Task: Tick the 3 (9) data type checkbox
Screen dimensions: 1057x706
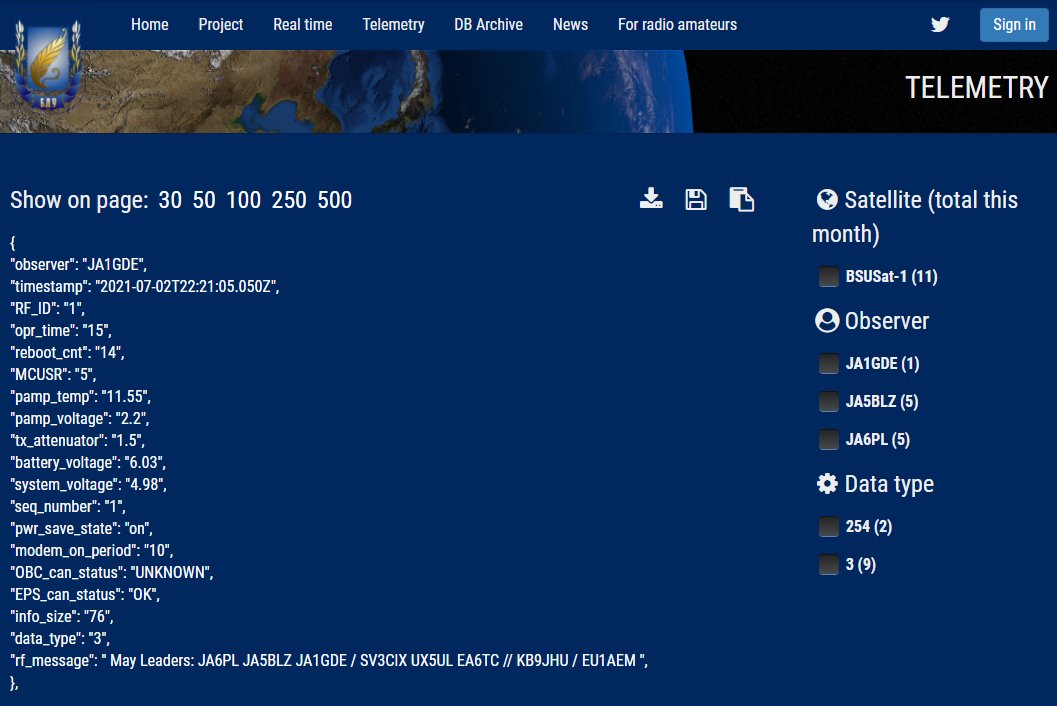Action: [828, 564]
